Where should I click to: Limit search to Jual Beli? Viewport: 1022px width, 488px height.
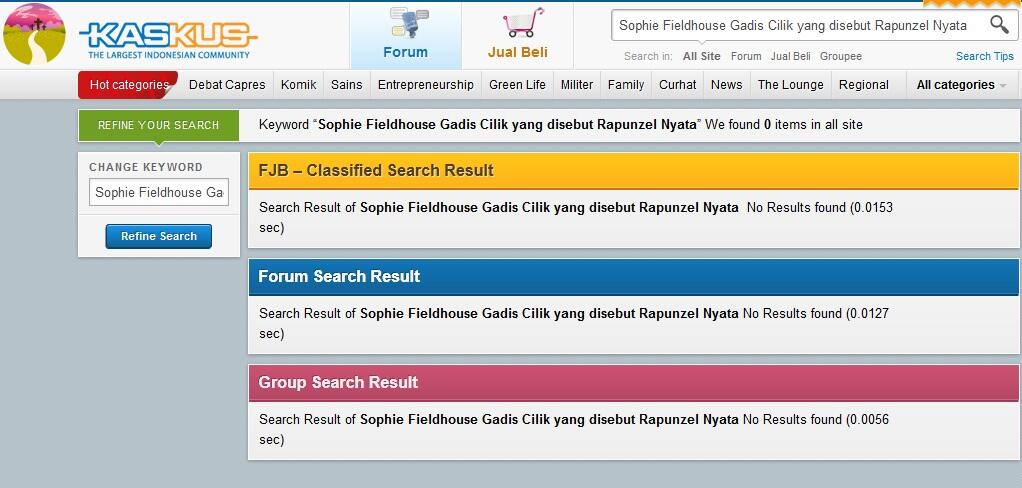[x=791, y=57]
